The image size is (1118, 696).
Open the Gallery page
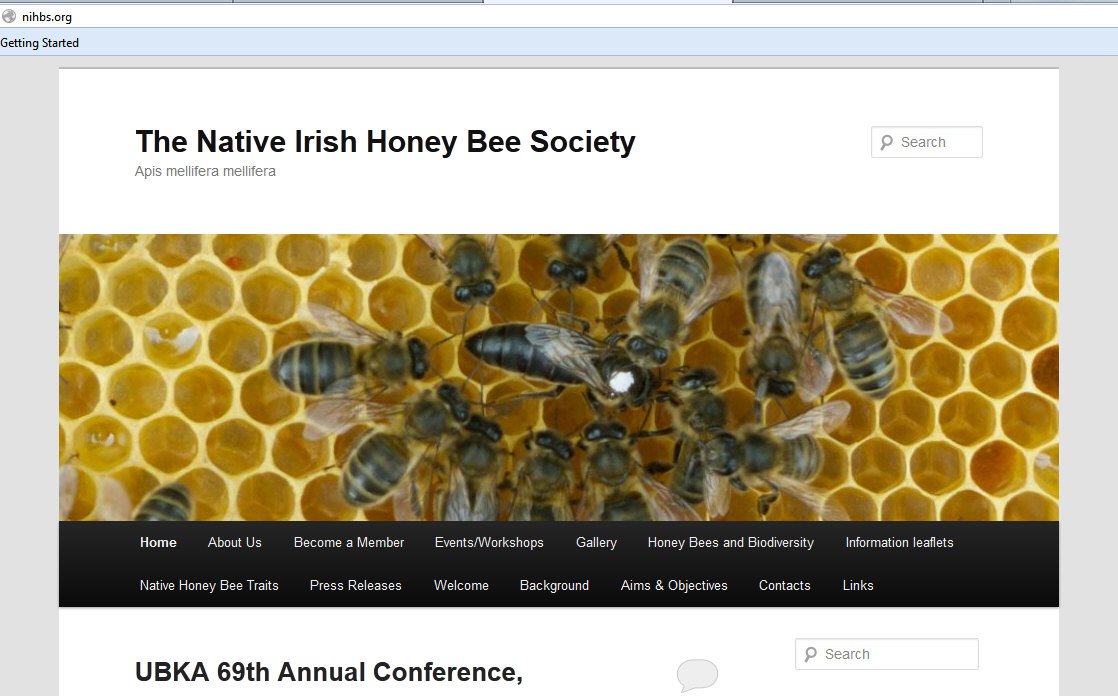(x=596, y=543)
